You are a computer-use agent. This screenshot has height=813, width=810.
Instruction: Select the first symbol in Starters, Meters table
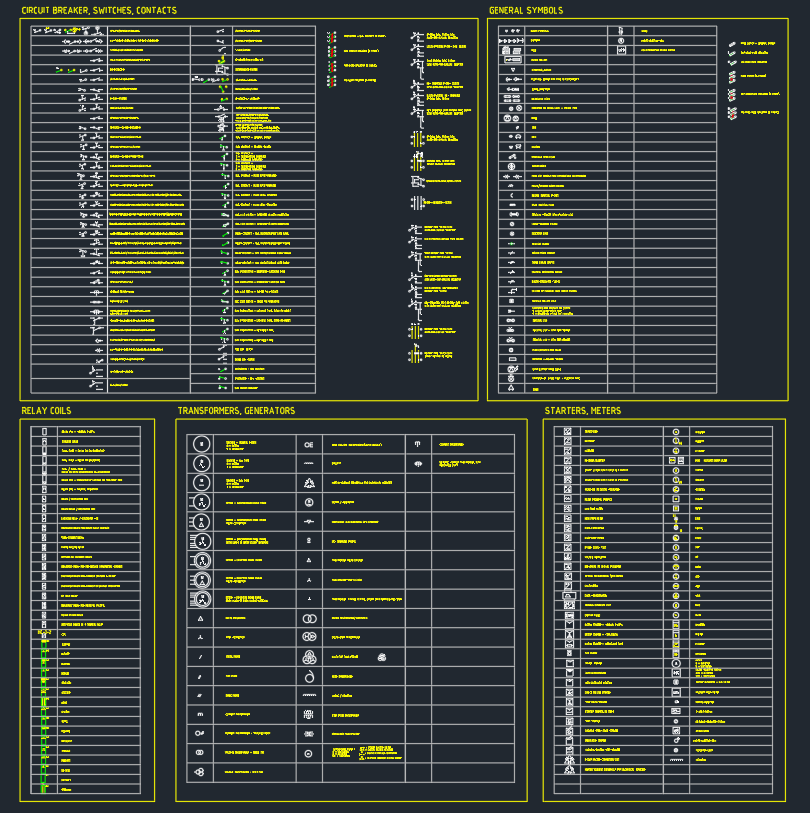point(567,431)
